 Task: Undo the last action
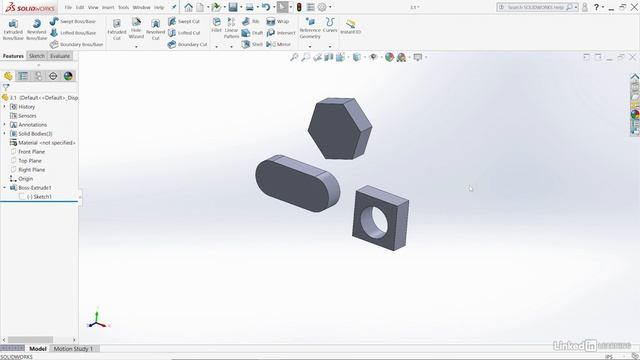[266, 7]
